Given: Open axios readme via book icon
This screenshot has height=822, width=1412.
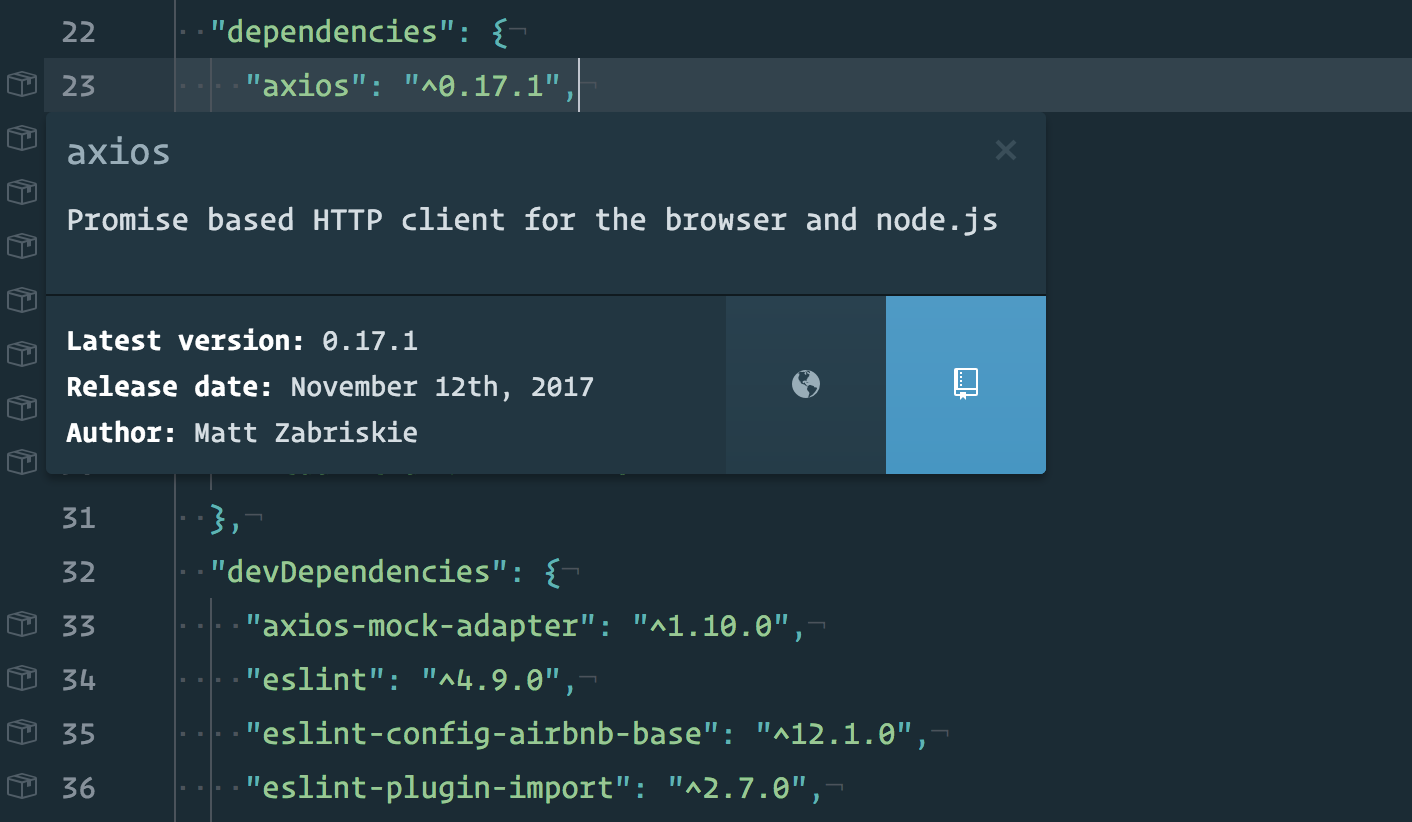Looking at the screenshot, I should [x=966, y=385].
